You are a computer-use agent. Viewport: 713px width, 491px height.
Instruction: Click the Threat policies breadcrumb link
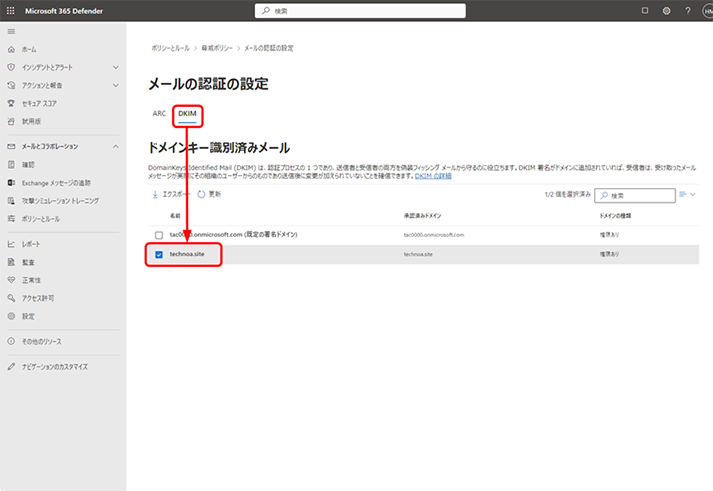(x=217, y=48)
